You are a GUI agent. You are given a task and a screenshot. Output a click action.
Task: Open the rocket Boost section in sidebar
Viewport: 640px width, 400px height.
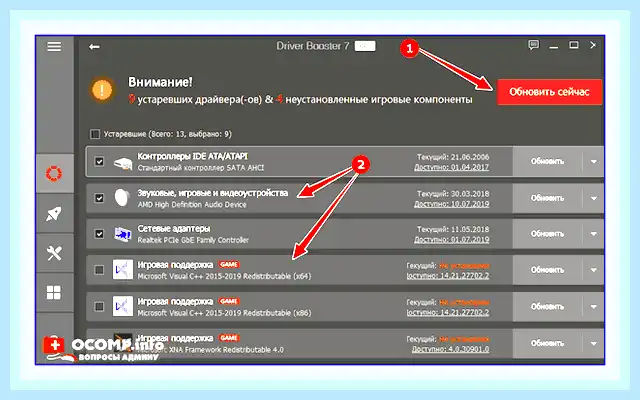pos(54,213)
